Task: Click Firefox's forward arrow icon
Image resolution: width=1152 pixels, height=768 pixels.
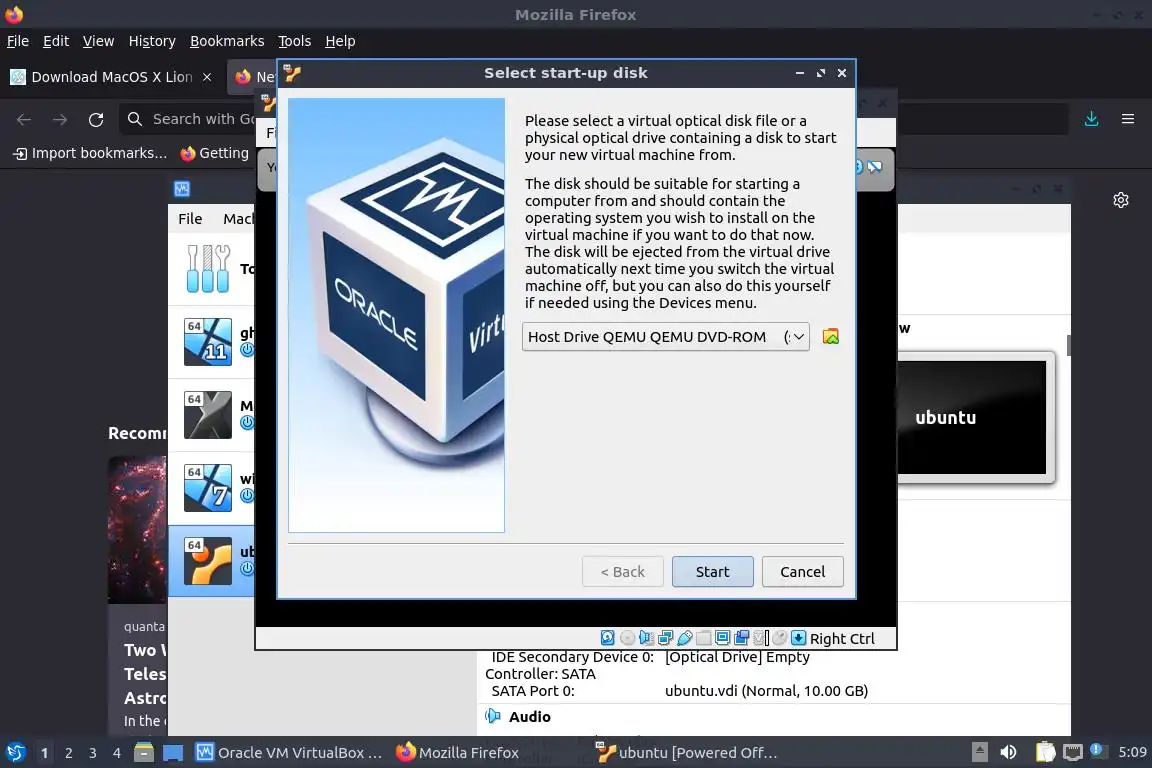Action: point(60,119)
